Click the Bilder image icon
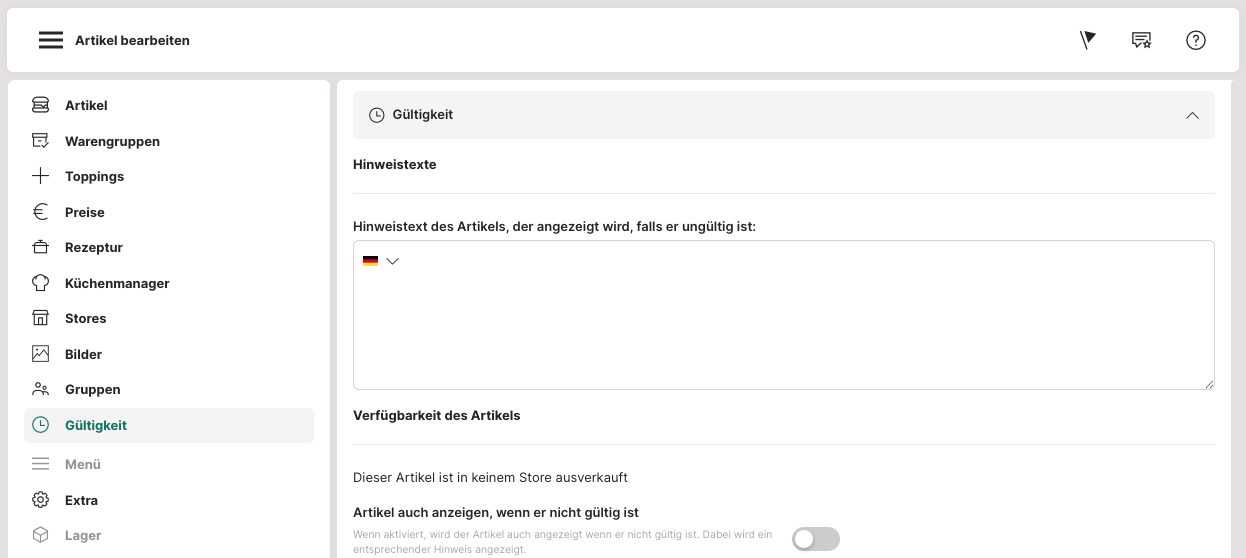The width and height of the screenshot is (1246, 558). coord(40,354)
